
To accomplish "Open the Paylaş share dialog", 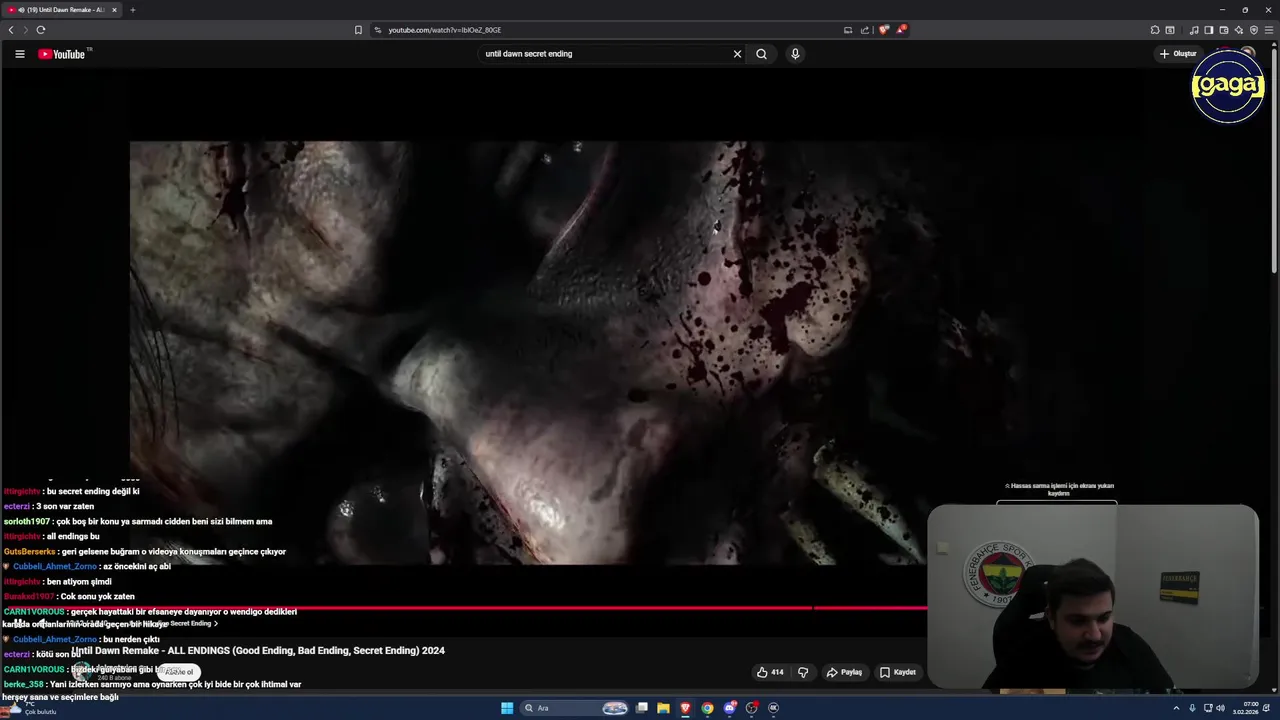I will pos(844,672).
